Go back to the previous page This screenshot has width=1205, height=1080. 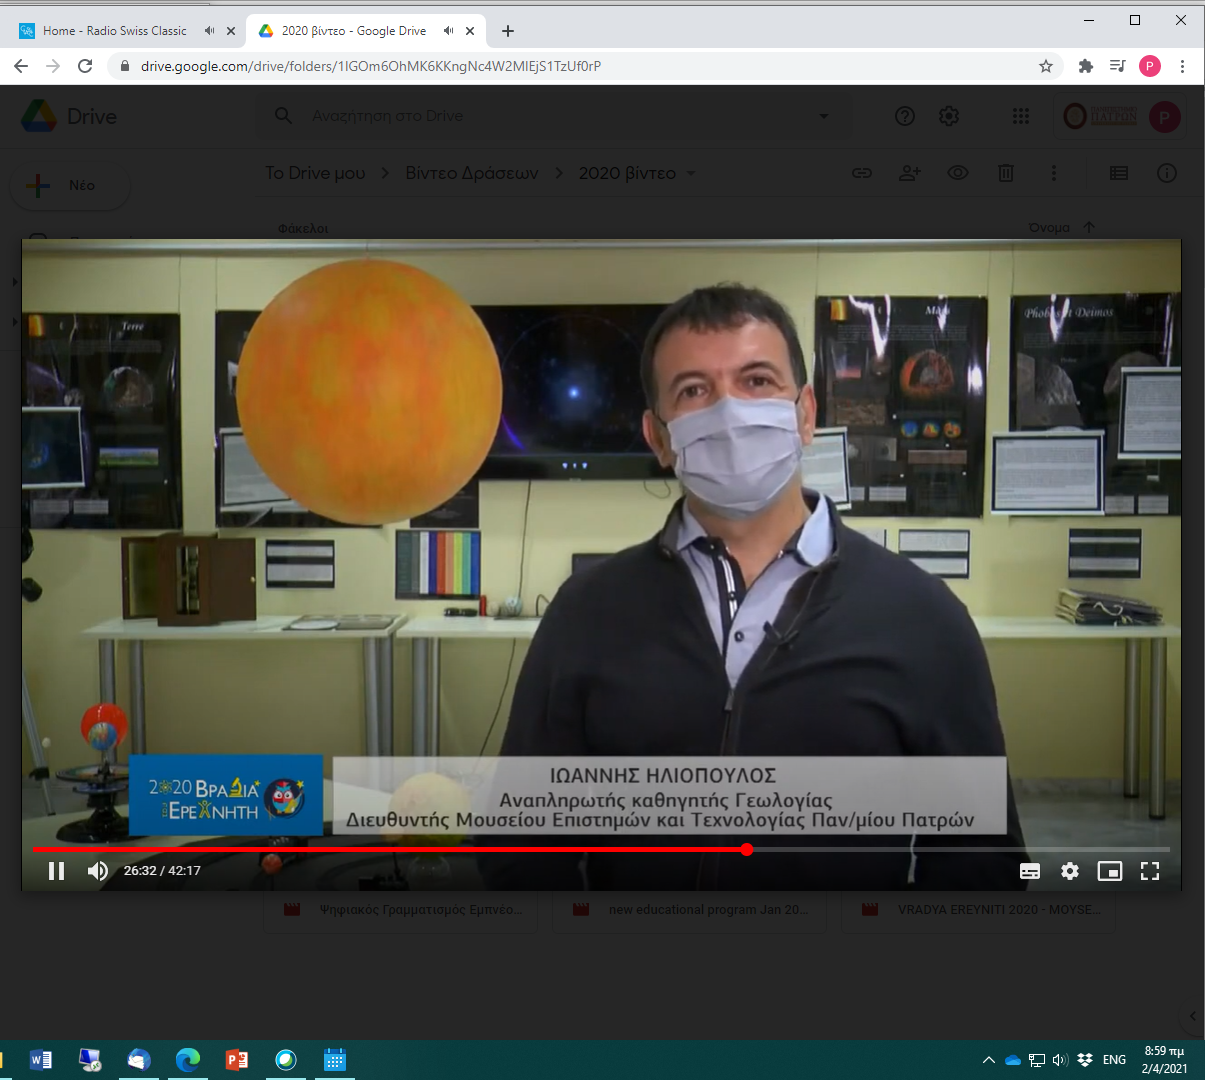[21, 66]
